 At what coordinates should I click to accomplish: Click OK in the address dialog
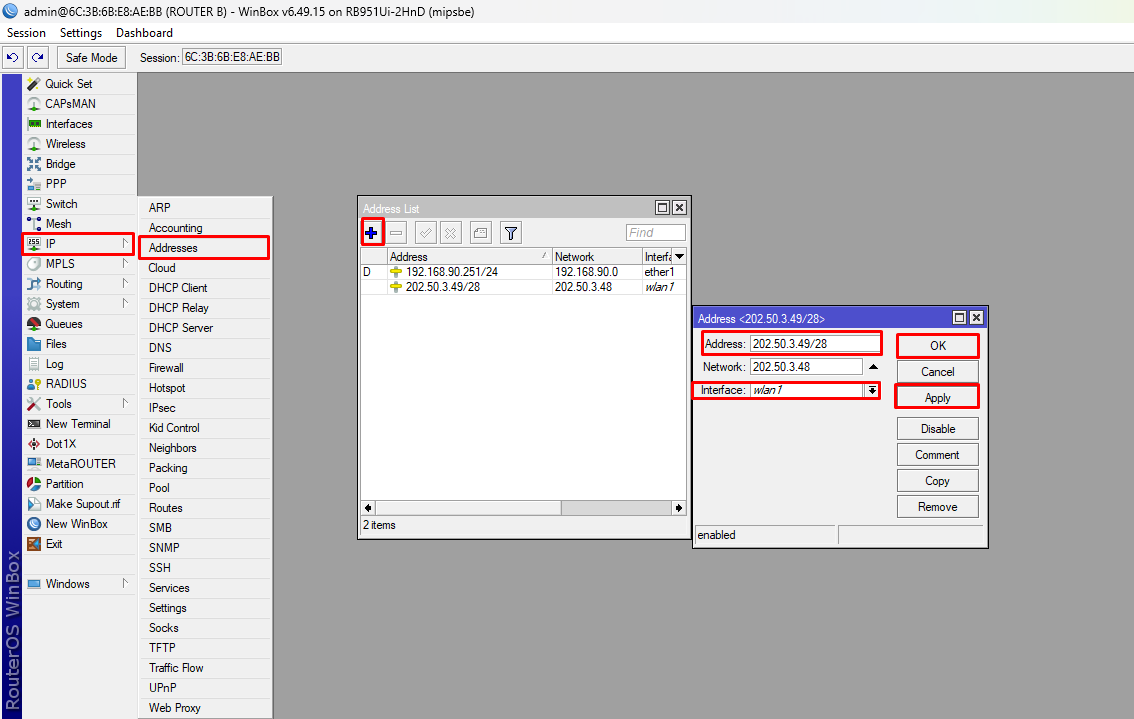(x=937, y=346)
